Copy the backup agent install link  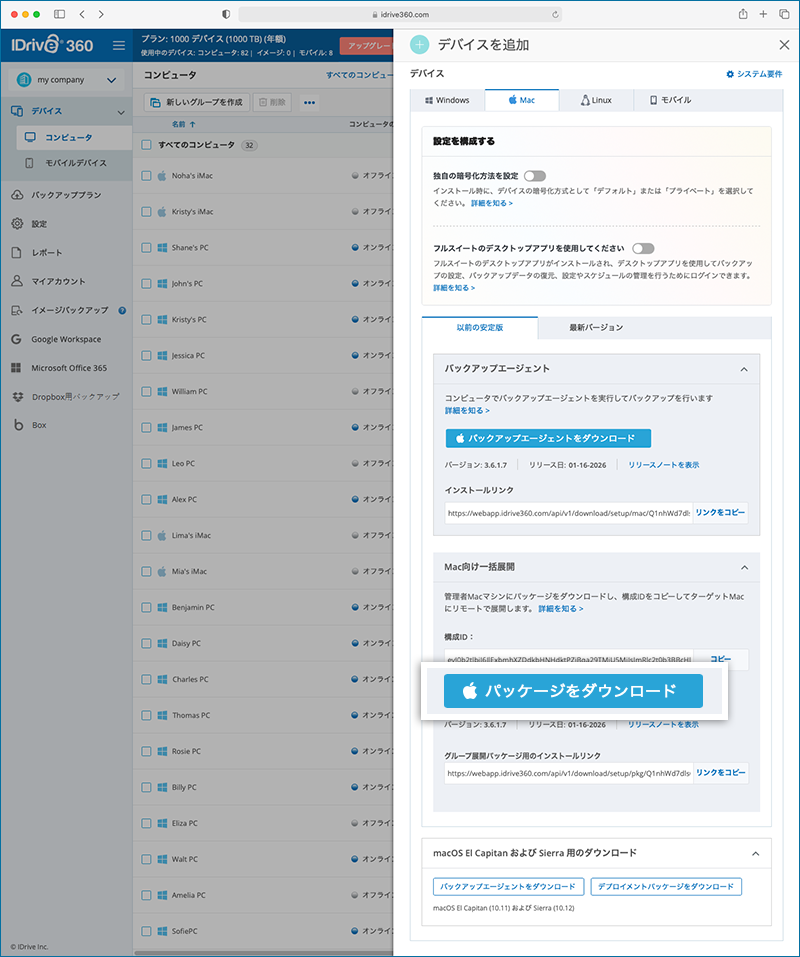pos(720,512)
